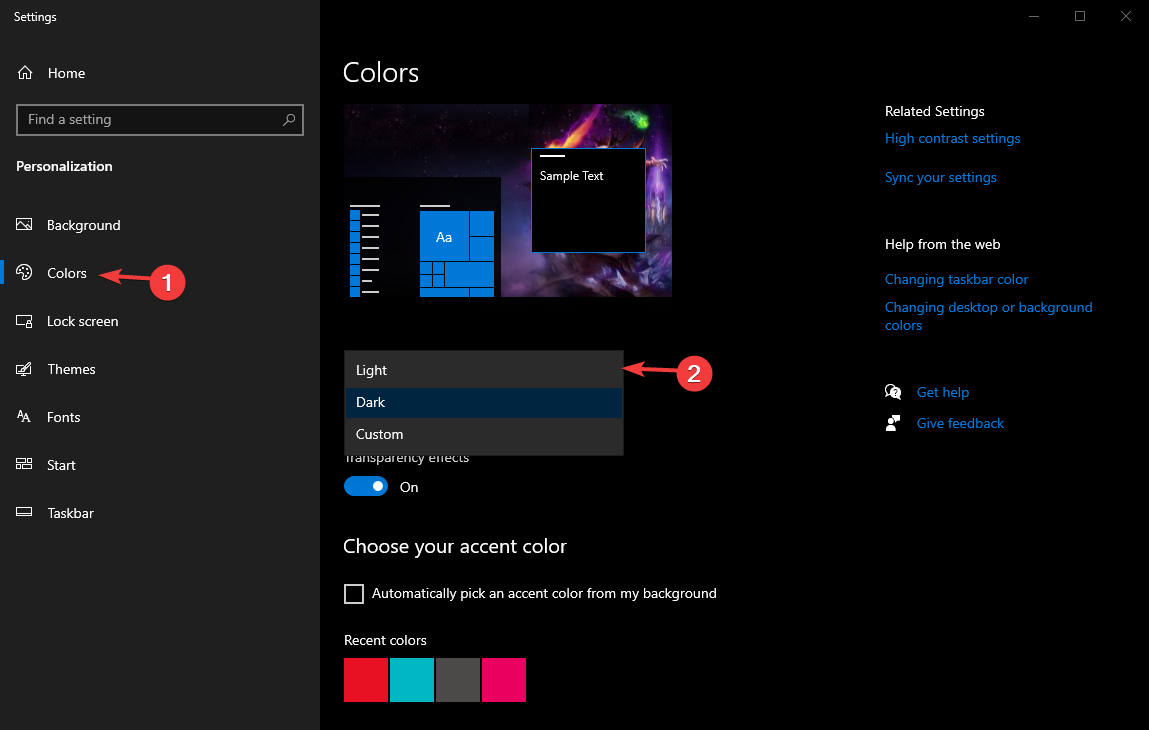Go back to Settings Home
Image resolution: width=1149 pixels, height=730 pixels.
66,73
